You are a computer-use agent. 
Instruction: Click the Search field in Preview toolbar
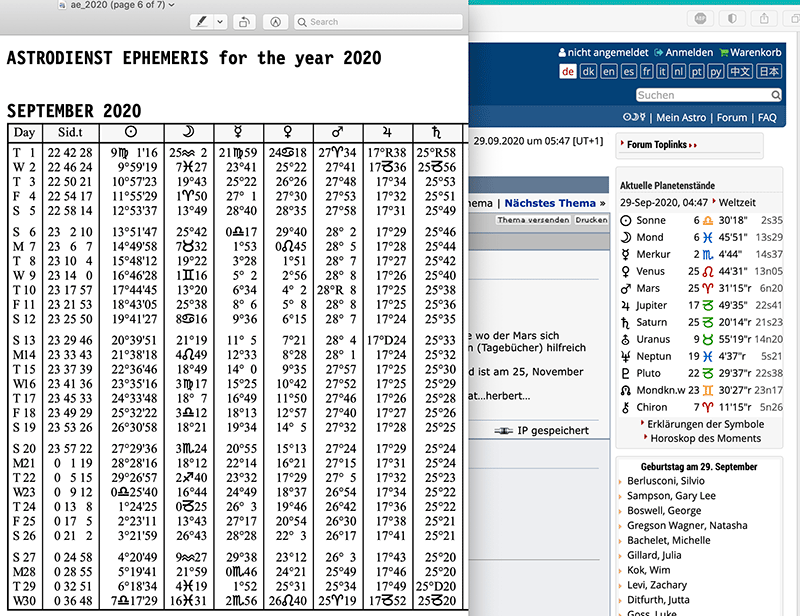tap(378, 22)
